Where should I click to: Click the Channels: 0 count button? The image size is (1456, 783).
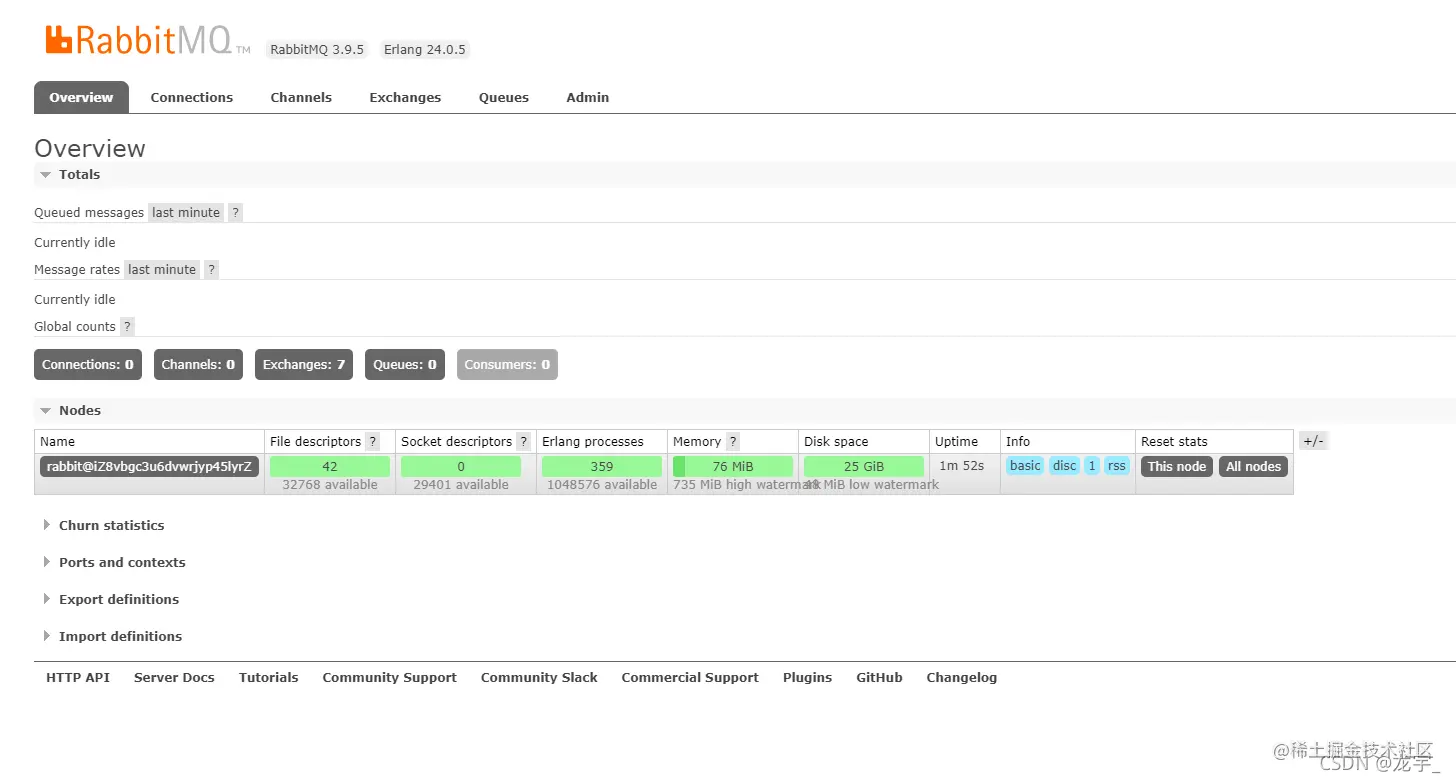(198, 364)
